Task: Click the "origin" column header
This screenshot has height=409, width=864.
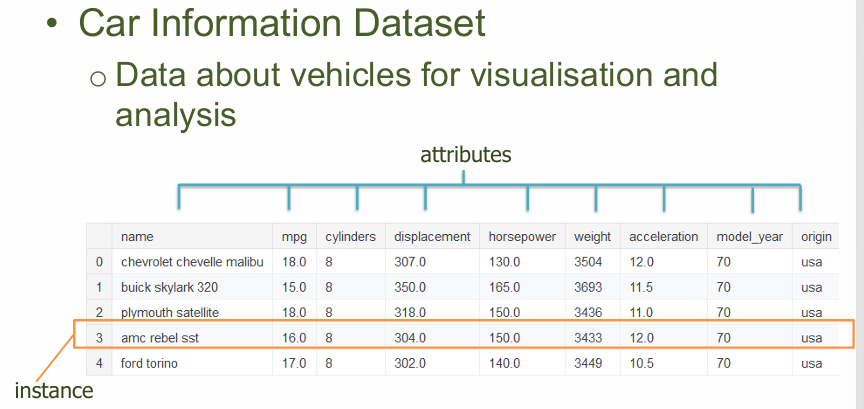Action: click(816, 237)
